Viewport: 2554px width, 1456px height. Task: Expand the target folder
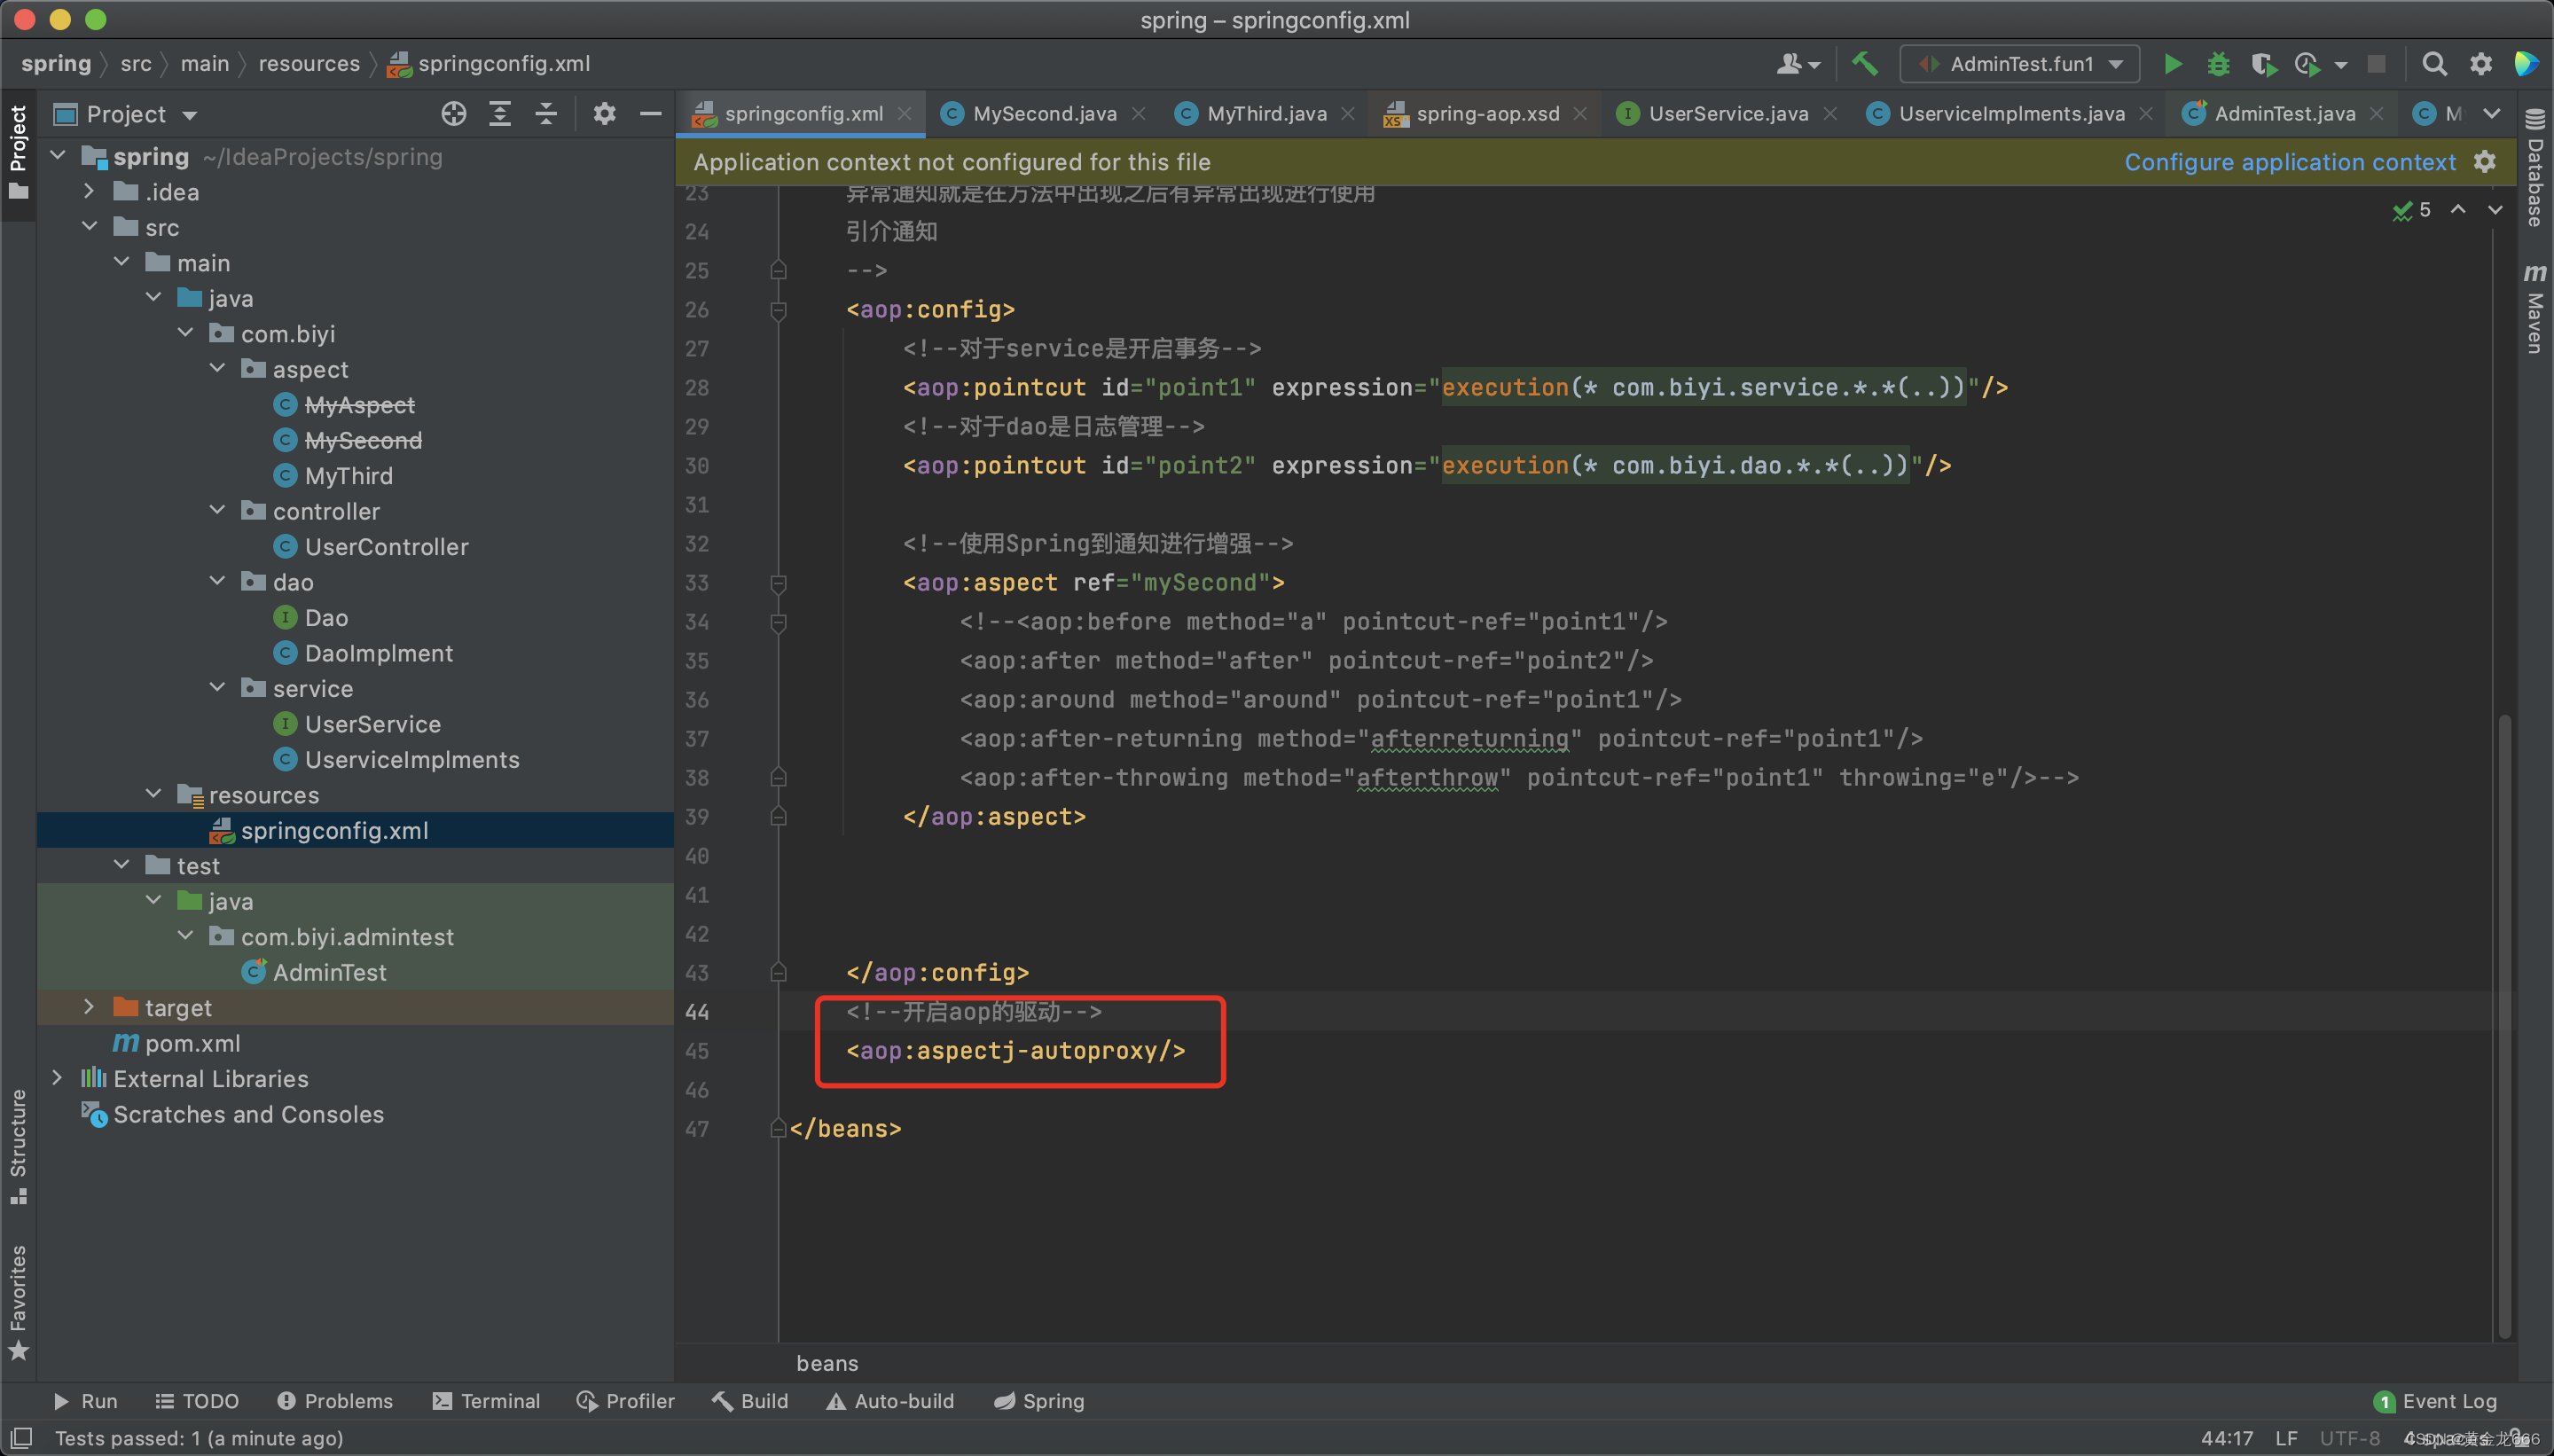coord(90,1007)
